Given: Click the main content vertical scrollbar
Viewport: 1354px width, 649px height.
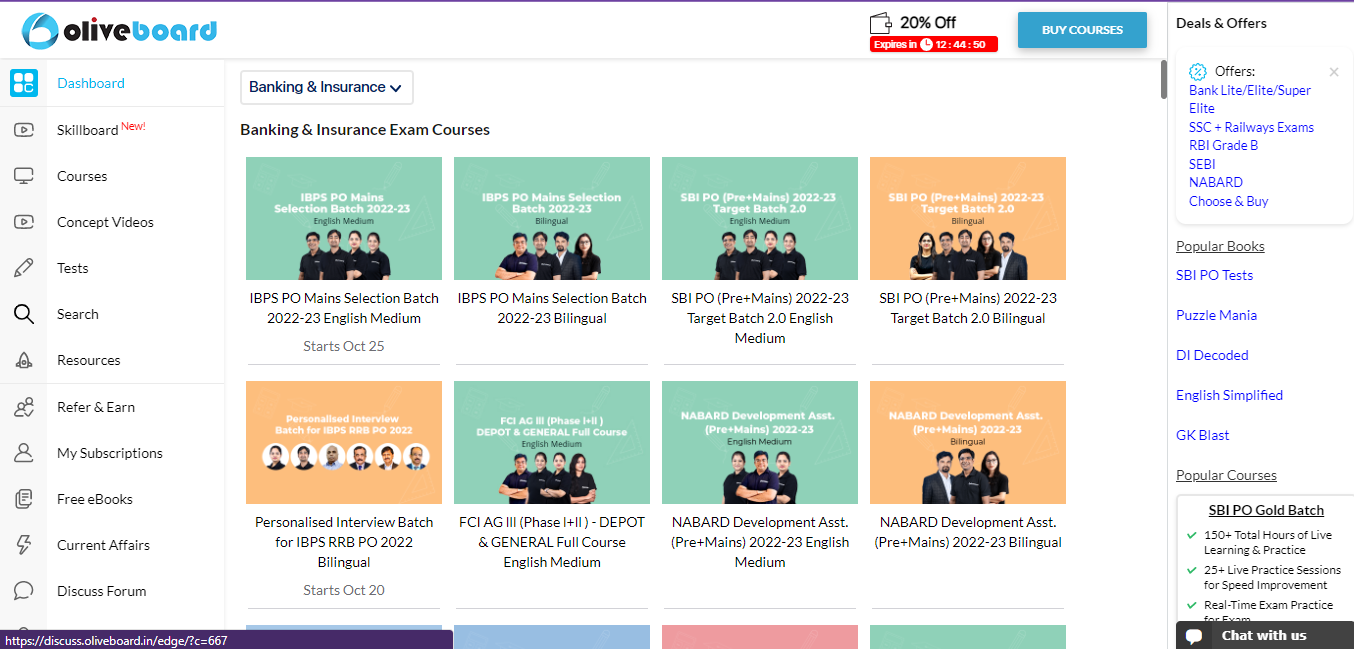Looking at the screenshot, I should tap(1163, 79).
